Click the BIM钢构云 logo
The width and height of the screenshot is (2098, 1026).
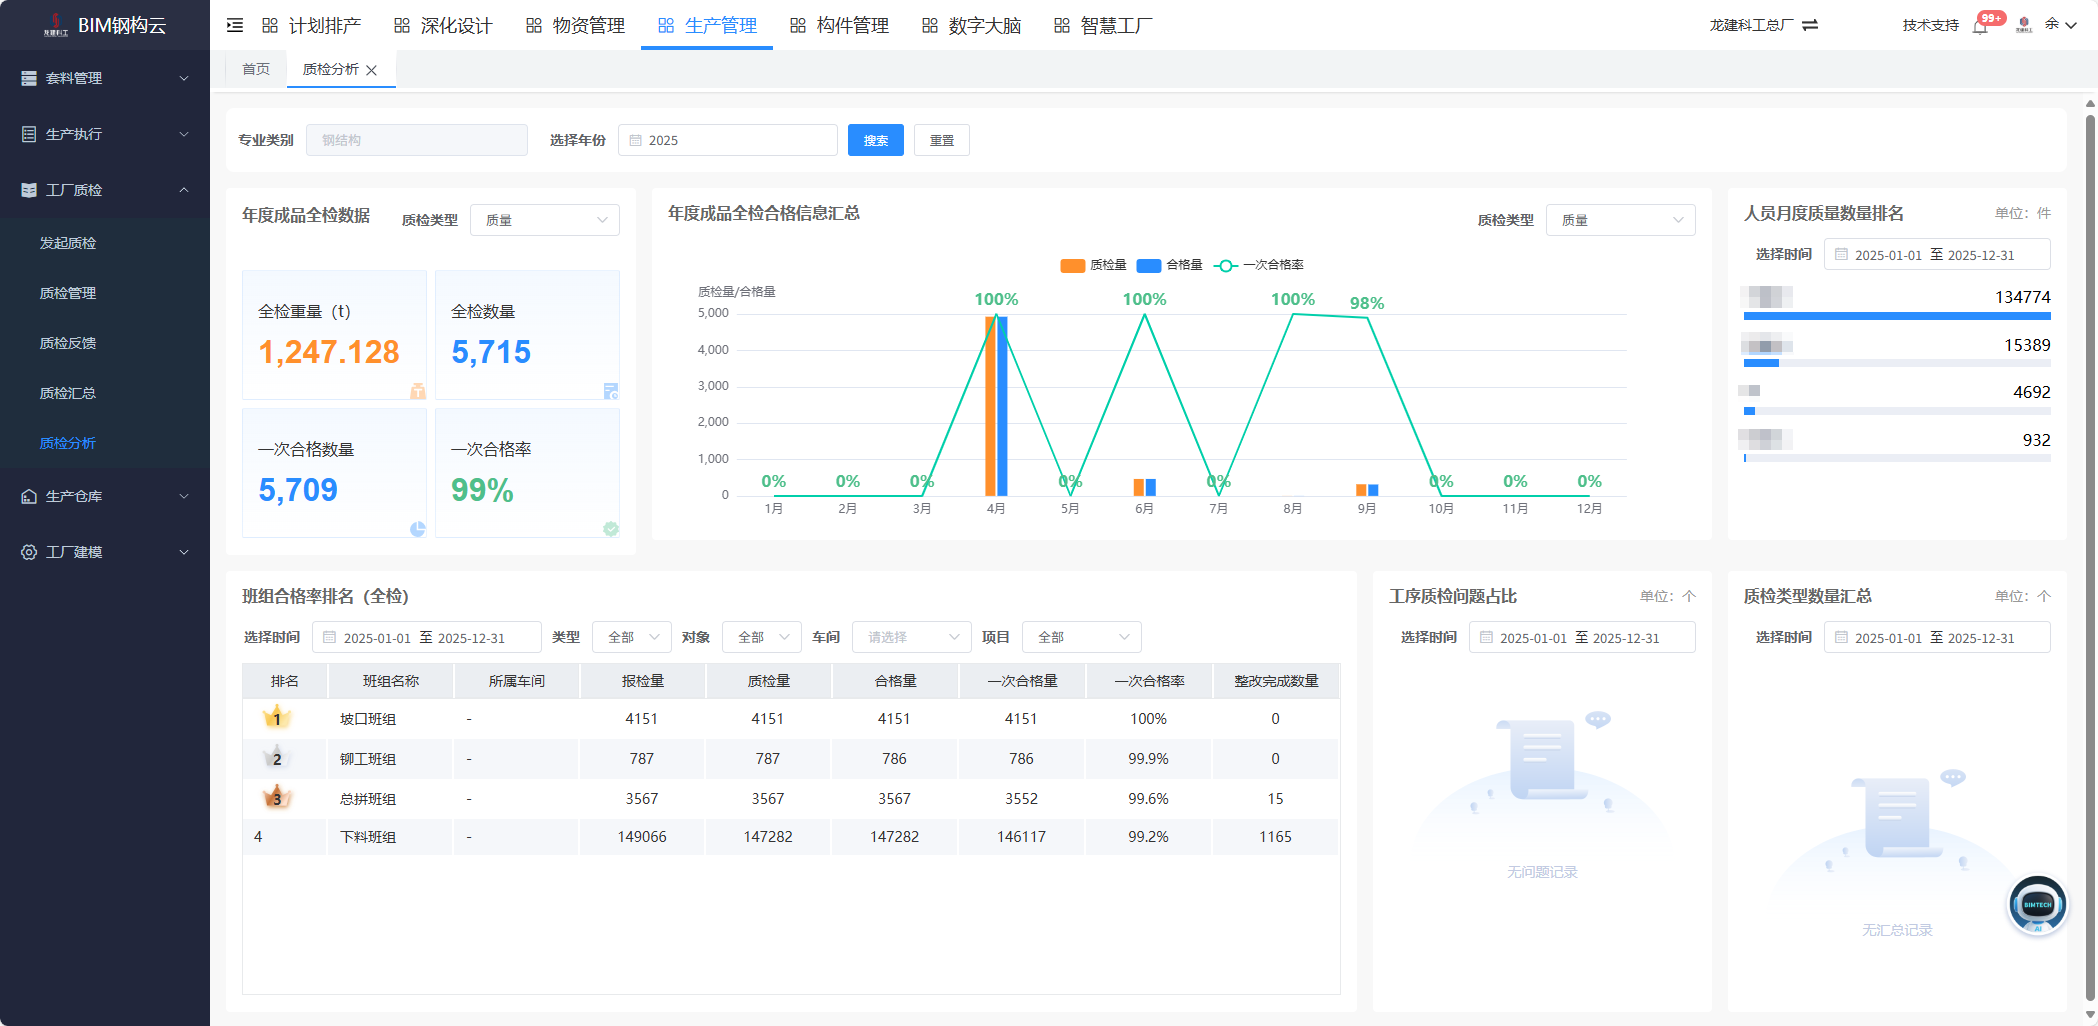click(x=105, y=25)
